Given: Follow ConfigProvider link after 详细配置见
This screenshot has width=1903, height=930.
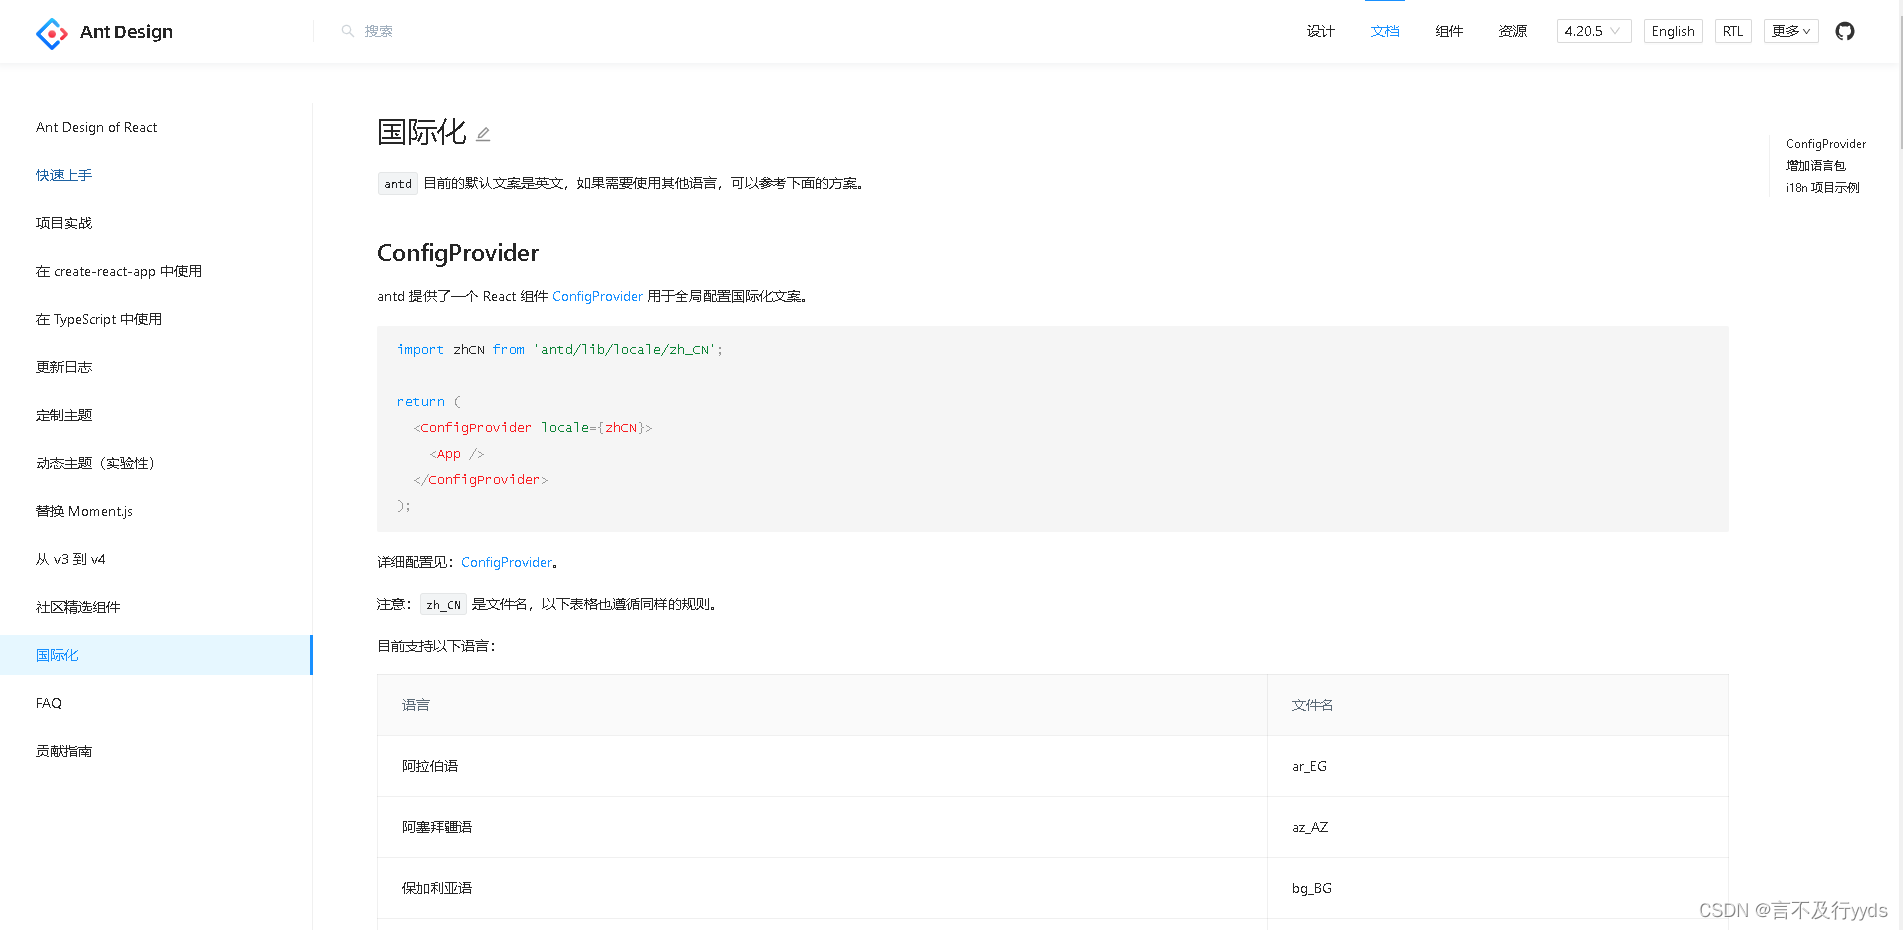Looking at the screenshot, I should [x=506, y=562].
